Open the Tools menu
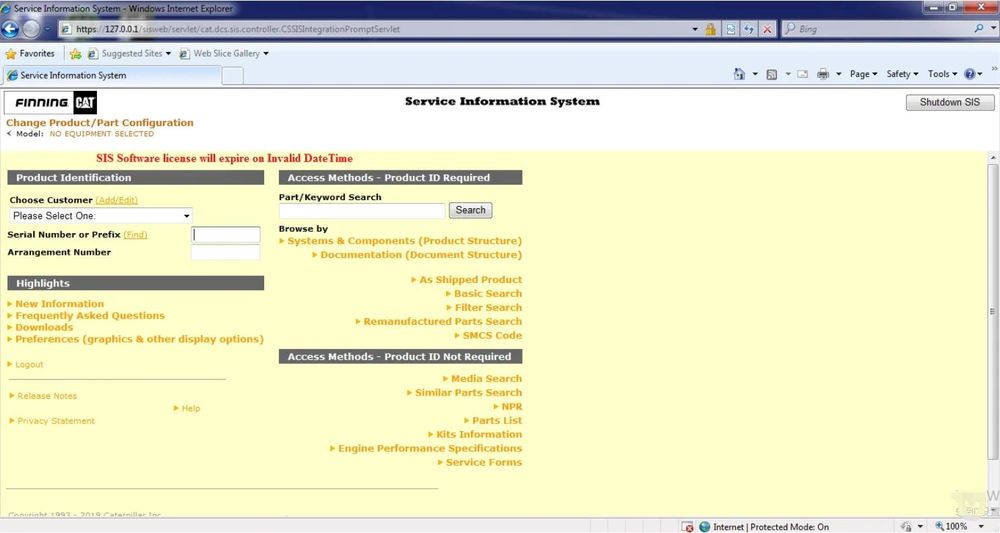Viewport: 1000px width, 533px height. [x=943, y=74]
